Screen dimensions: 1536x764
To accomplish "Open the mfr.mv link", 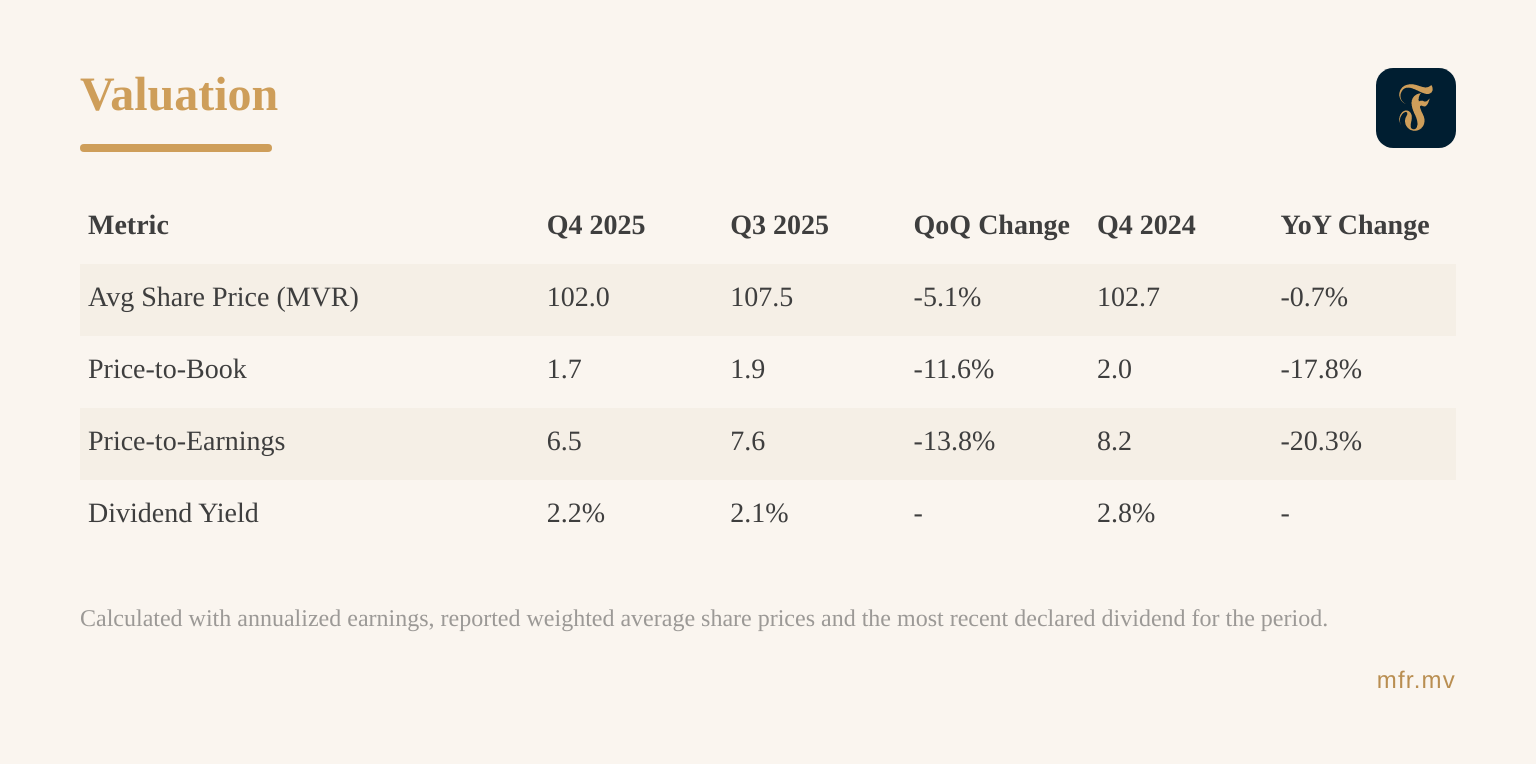I will pyautogui.click(x=1415, y=680).
